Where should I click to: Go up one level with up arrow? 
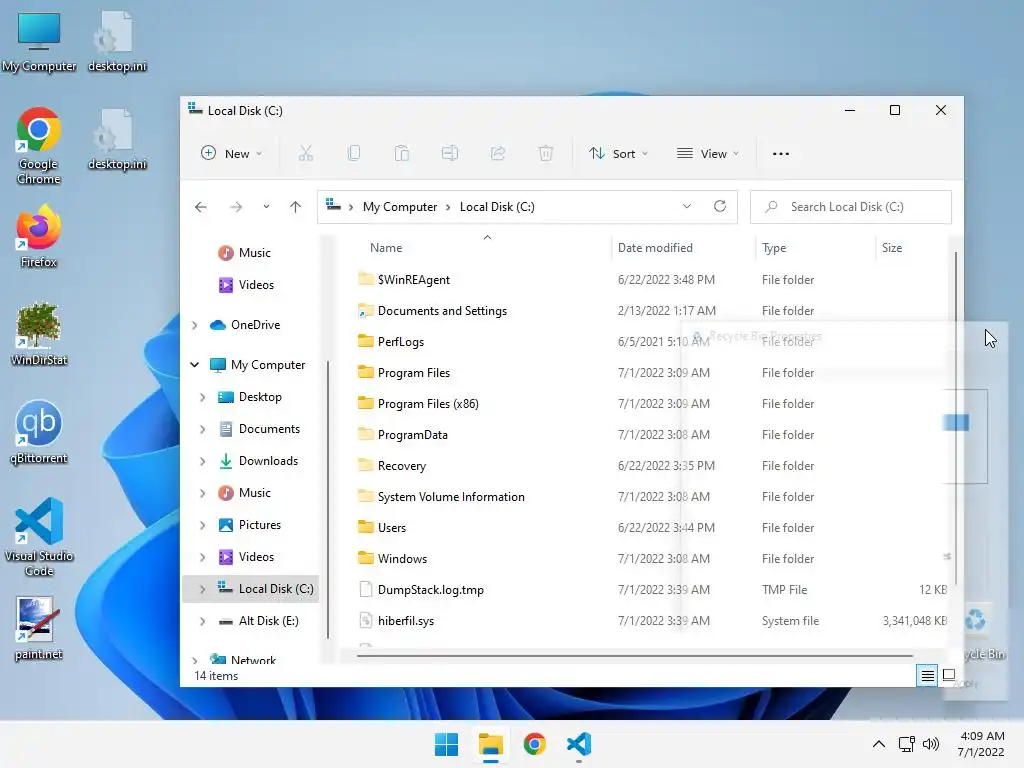(x=295, y=207)
